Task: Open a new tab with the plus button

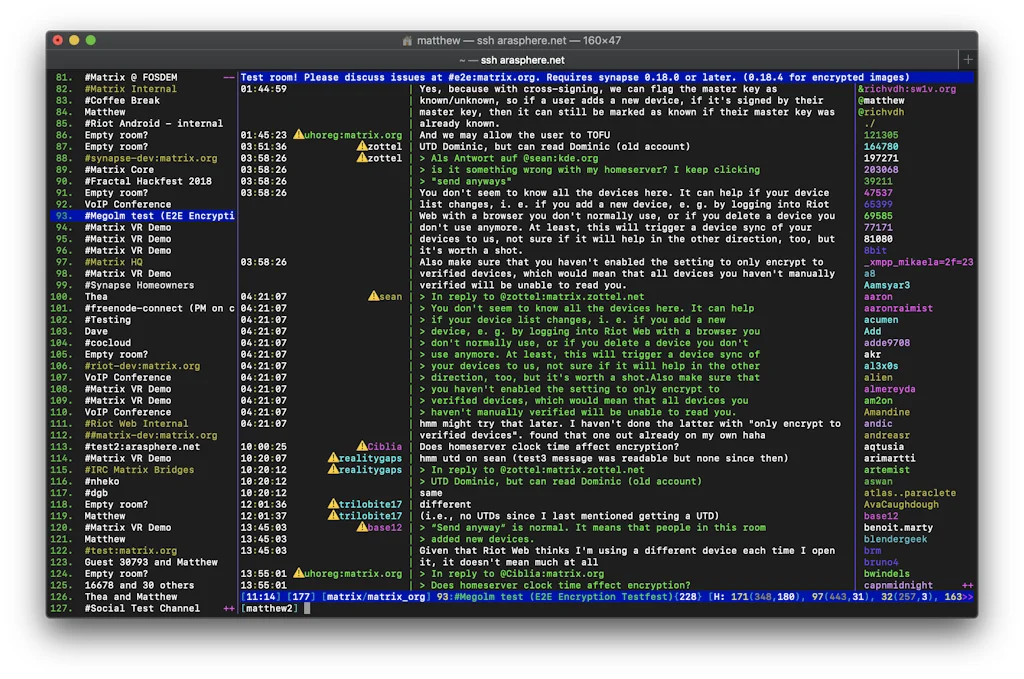Action: click(x=966, y=59)
